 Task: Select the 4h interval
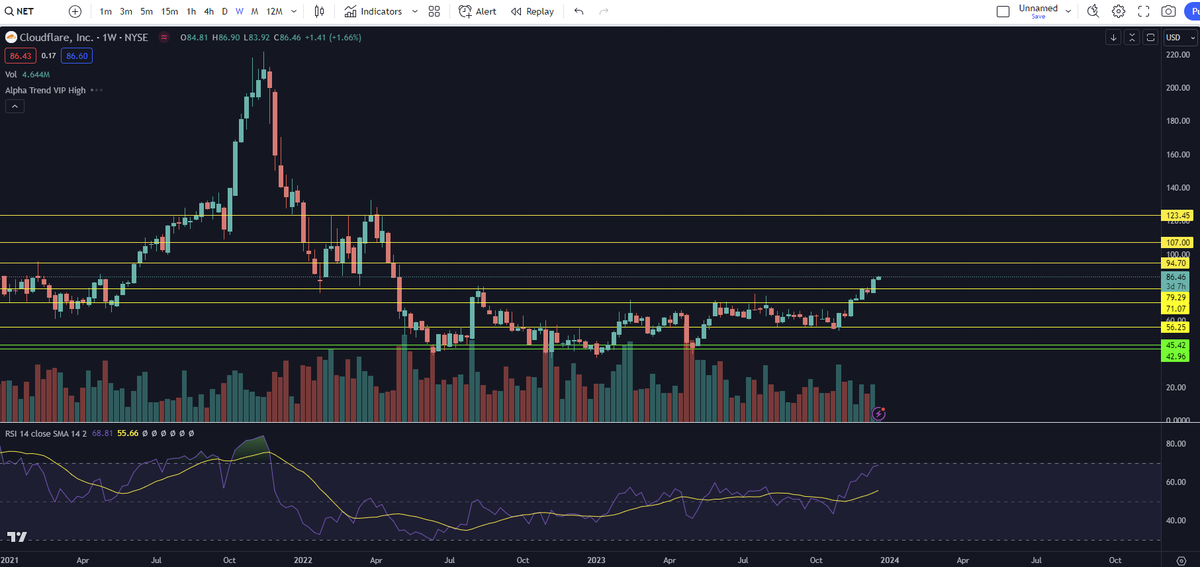pyautogui.click(x=208, y=11)
